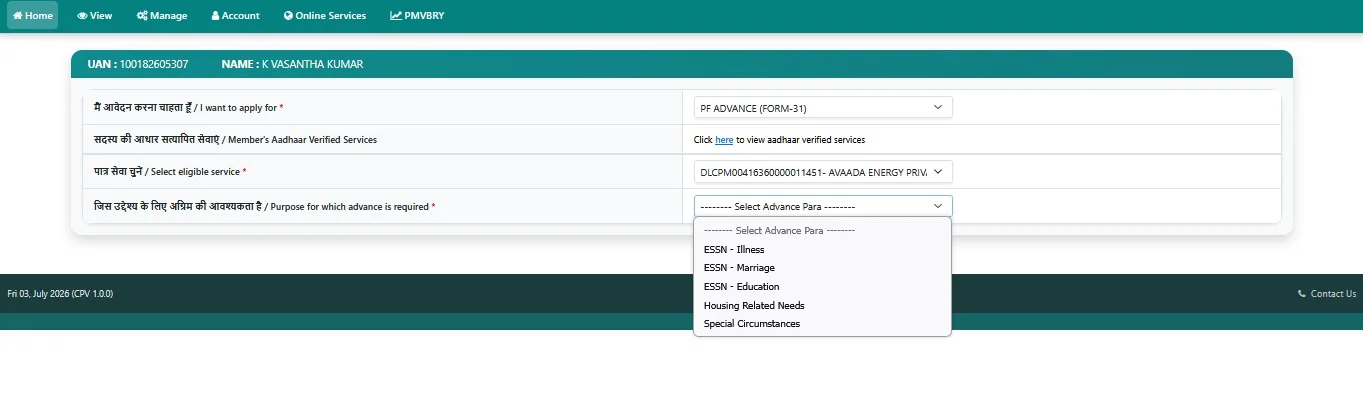Open the PMVBRY menu

click(417, 15)
